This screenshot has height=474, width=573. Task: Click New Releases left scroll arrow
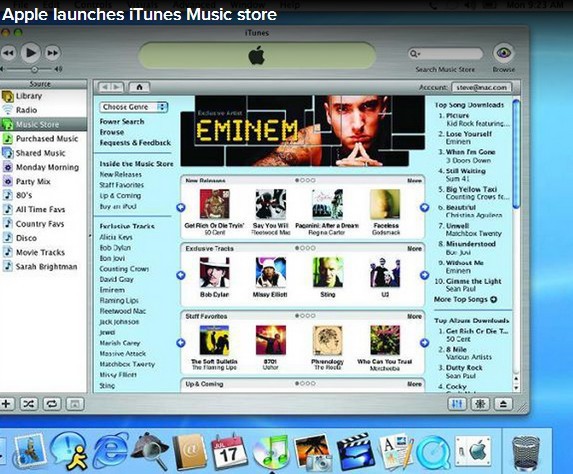pos(181,208)
